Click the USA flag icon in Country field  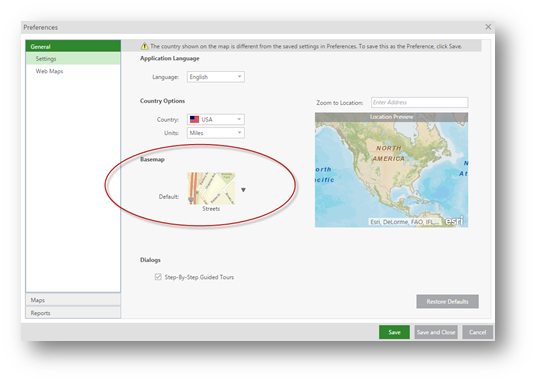coord(195,119)
